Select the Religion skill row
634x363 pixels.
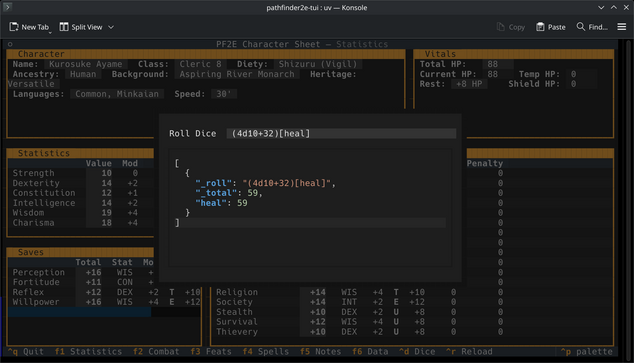[x=412, y=292]
